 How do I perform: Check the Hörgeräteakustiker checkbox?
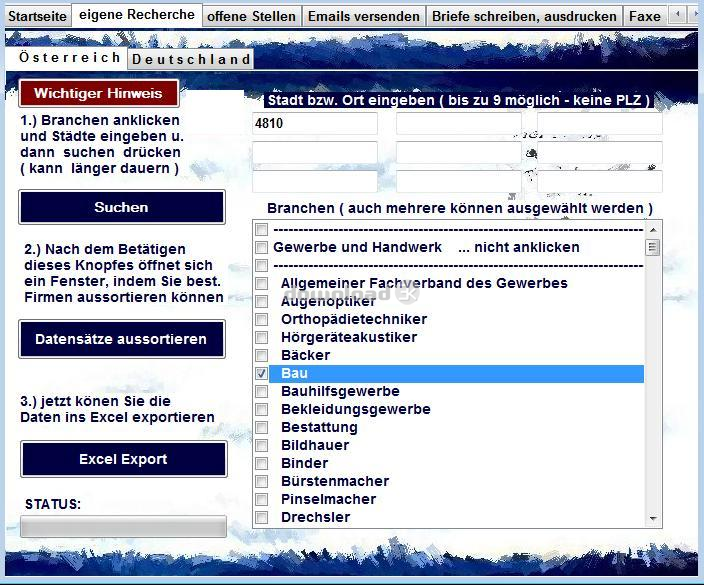click(x=261, y=337)
